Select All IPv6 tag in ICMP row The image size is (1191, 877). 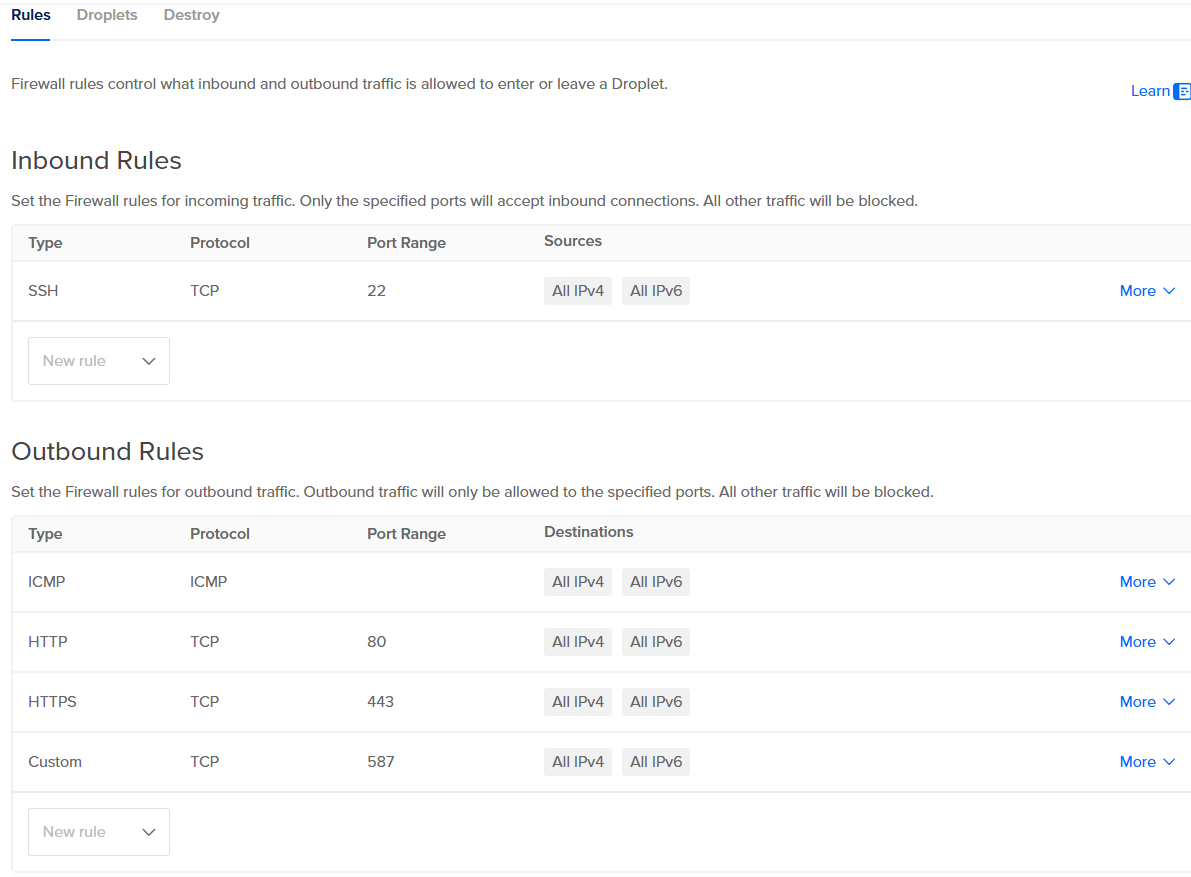coord(656,582)
